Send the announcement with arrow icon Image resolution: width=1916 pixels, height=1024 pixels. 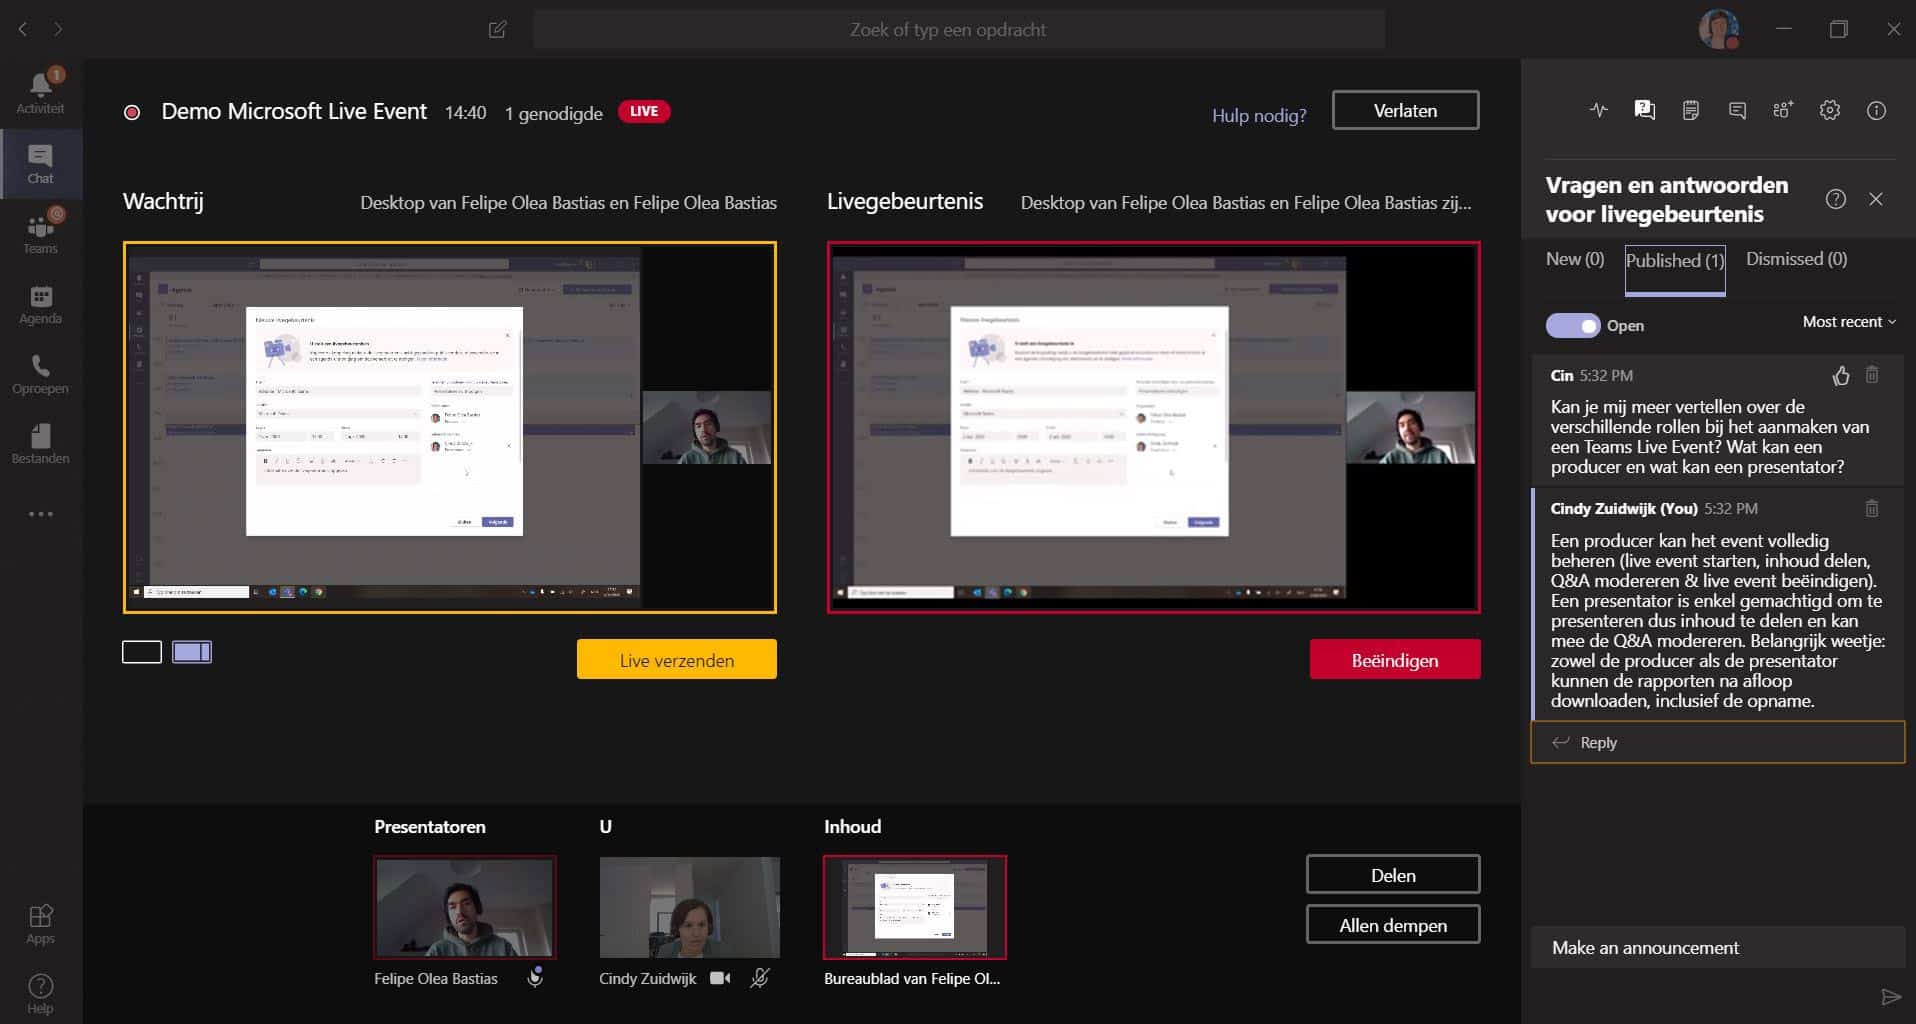click(1890, 996)
